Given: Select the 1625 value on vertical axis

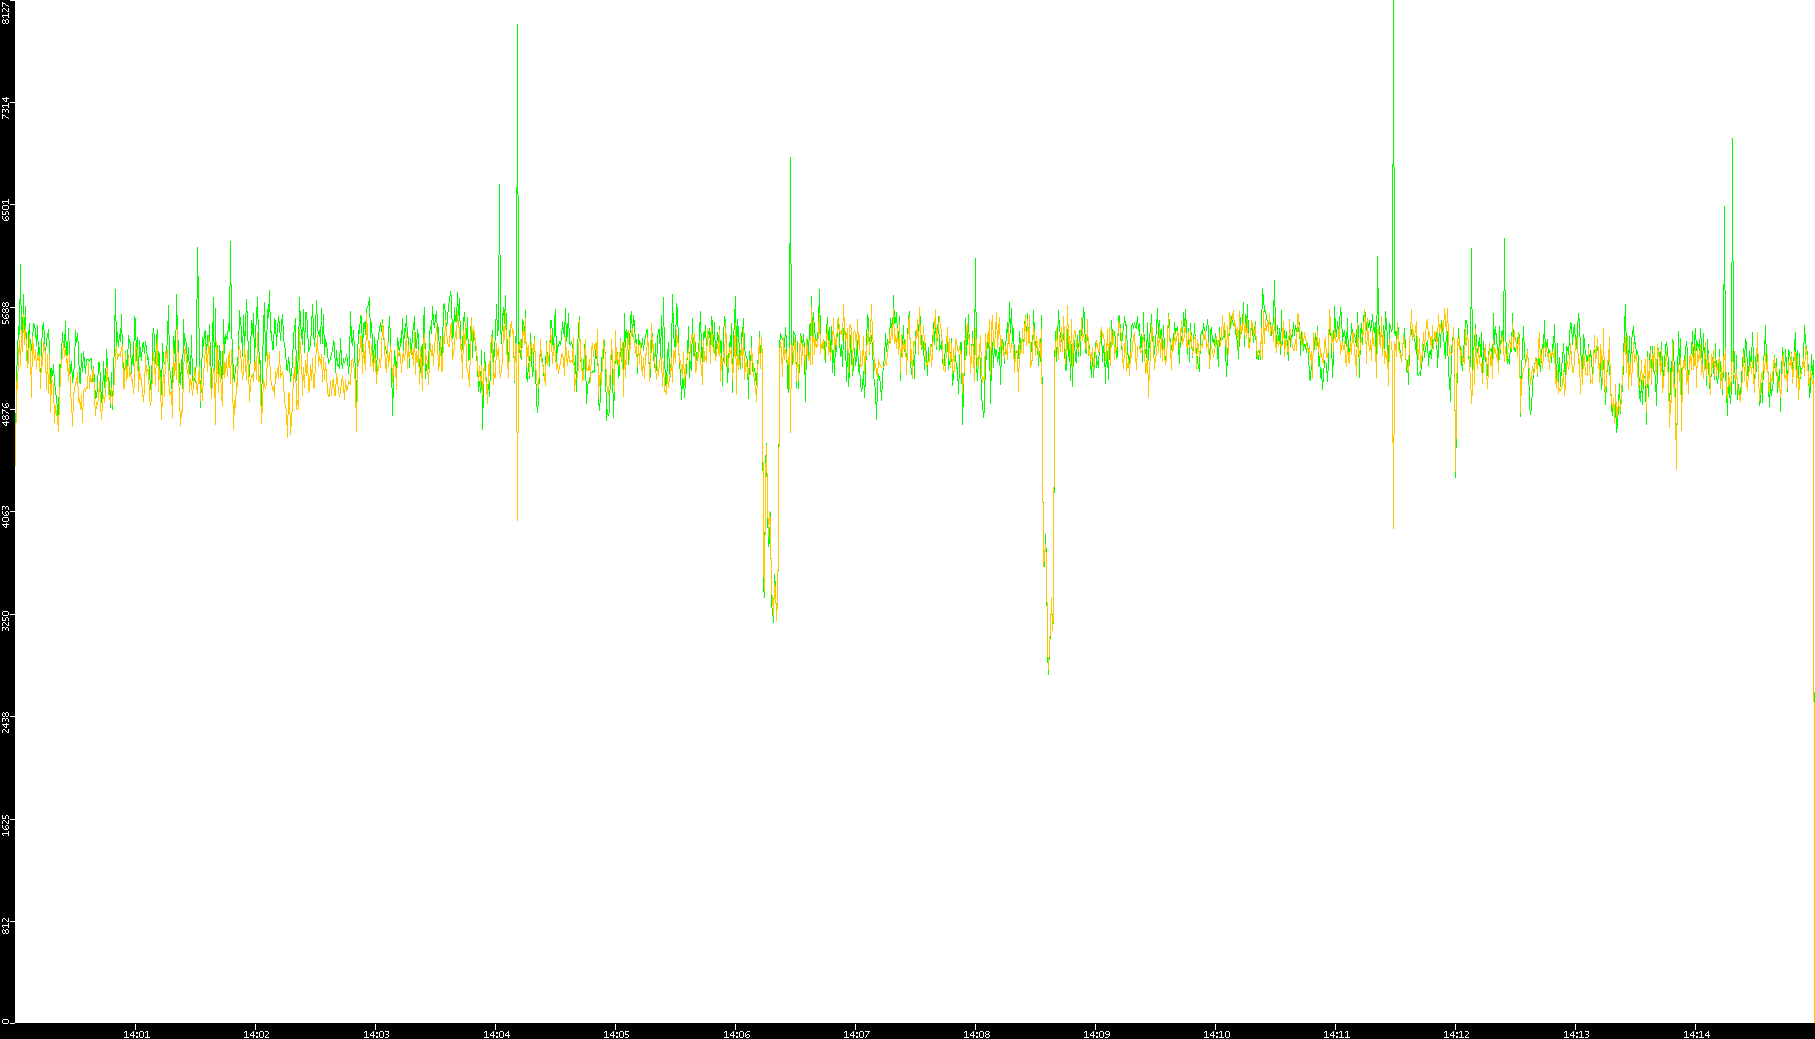Looking at the screenshot, I should pyautogui.click(x=6, y=824).
